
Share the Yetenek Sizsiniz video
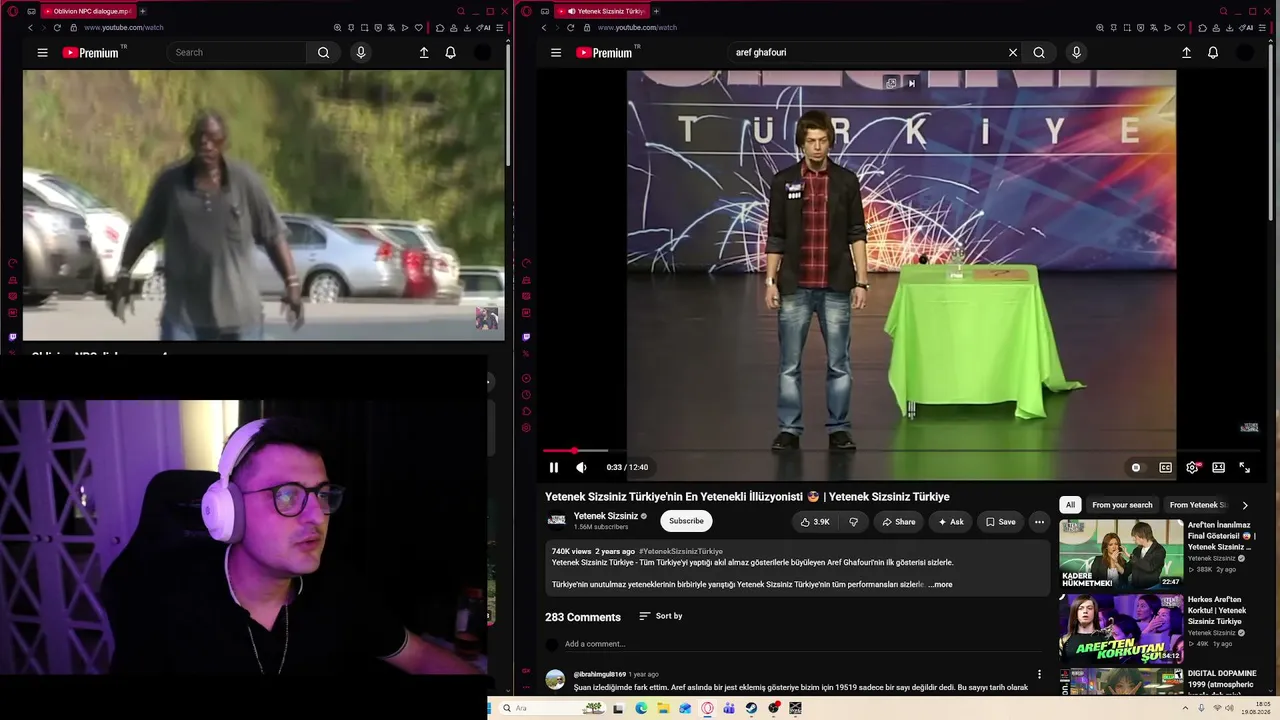(x=898, y=521)
